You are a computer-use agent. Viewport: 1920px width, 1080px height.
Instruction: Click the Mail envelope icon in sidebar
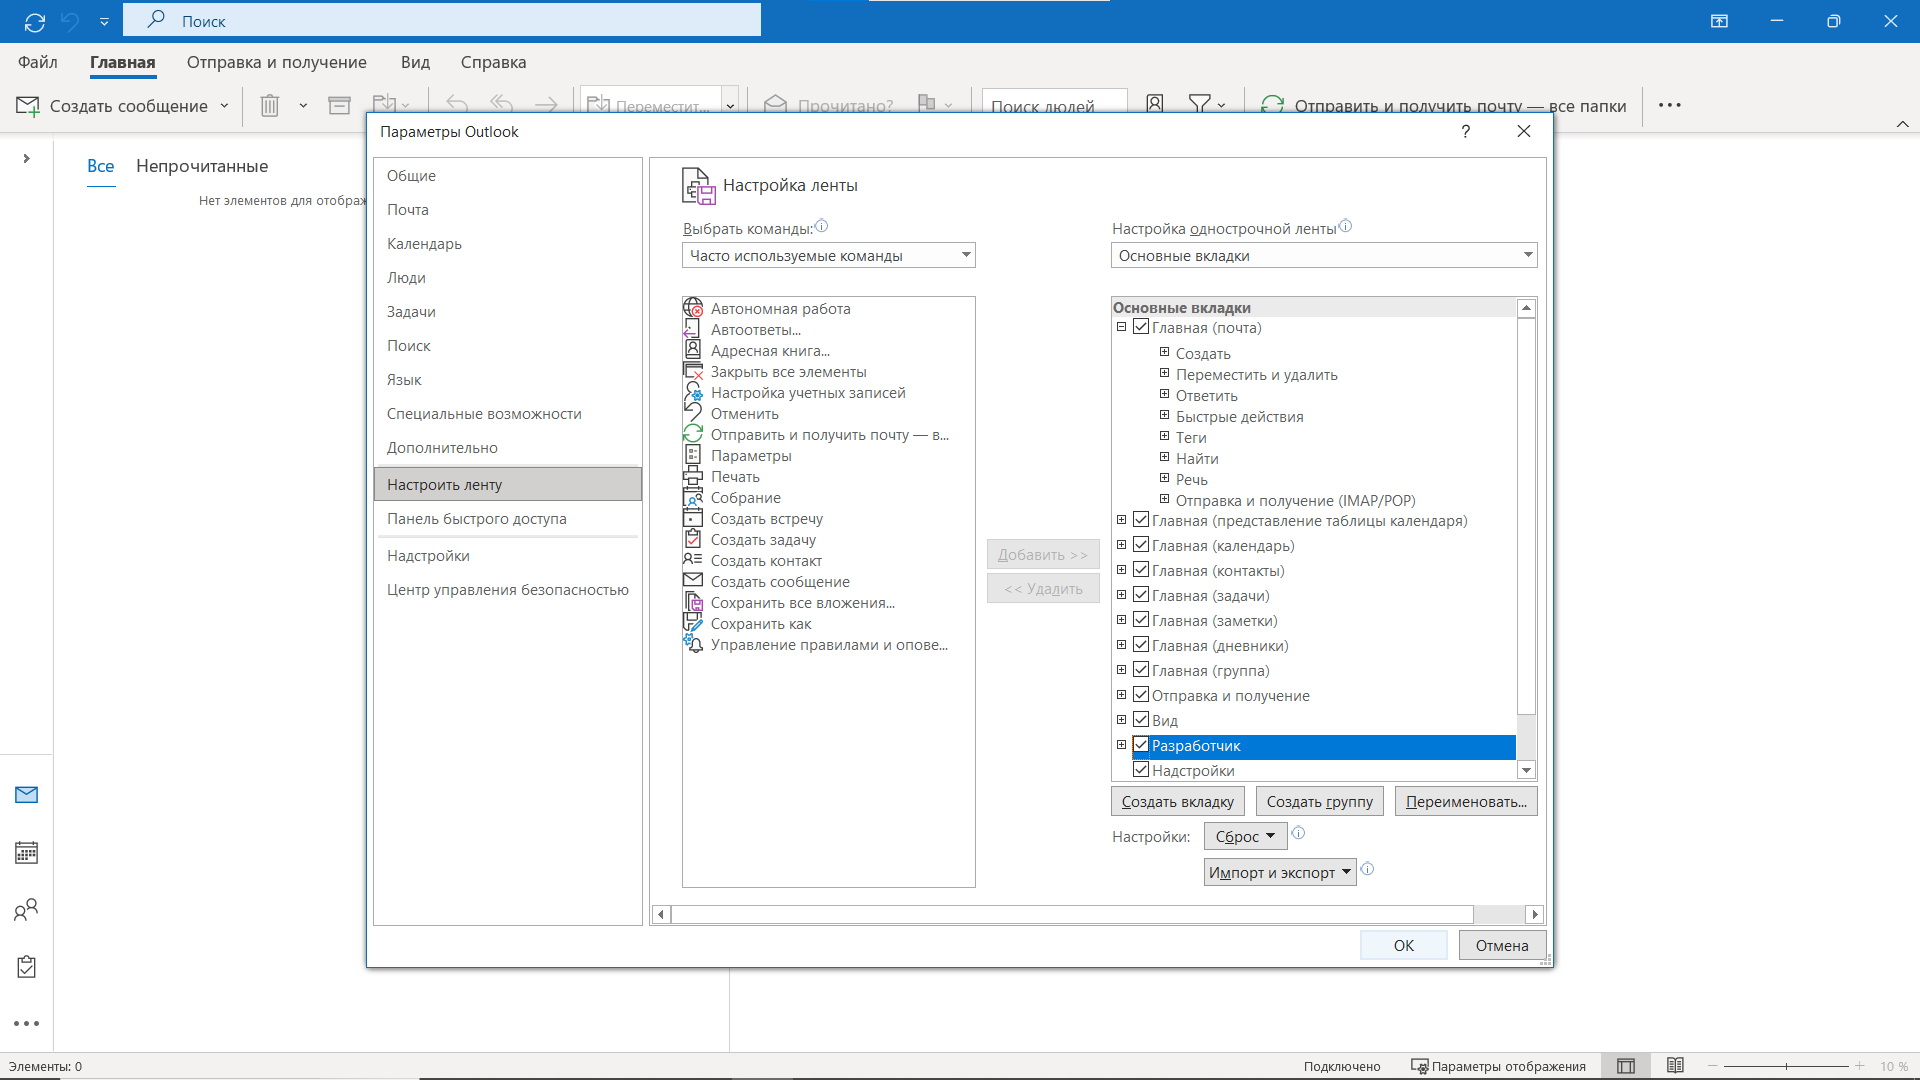click(x=26, y=795)
